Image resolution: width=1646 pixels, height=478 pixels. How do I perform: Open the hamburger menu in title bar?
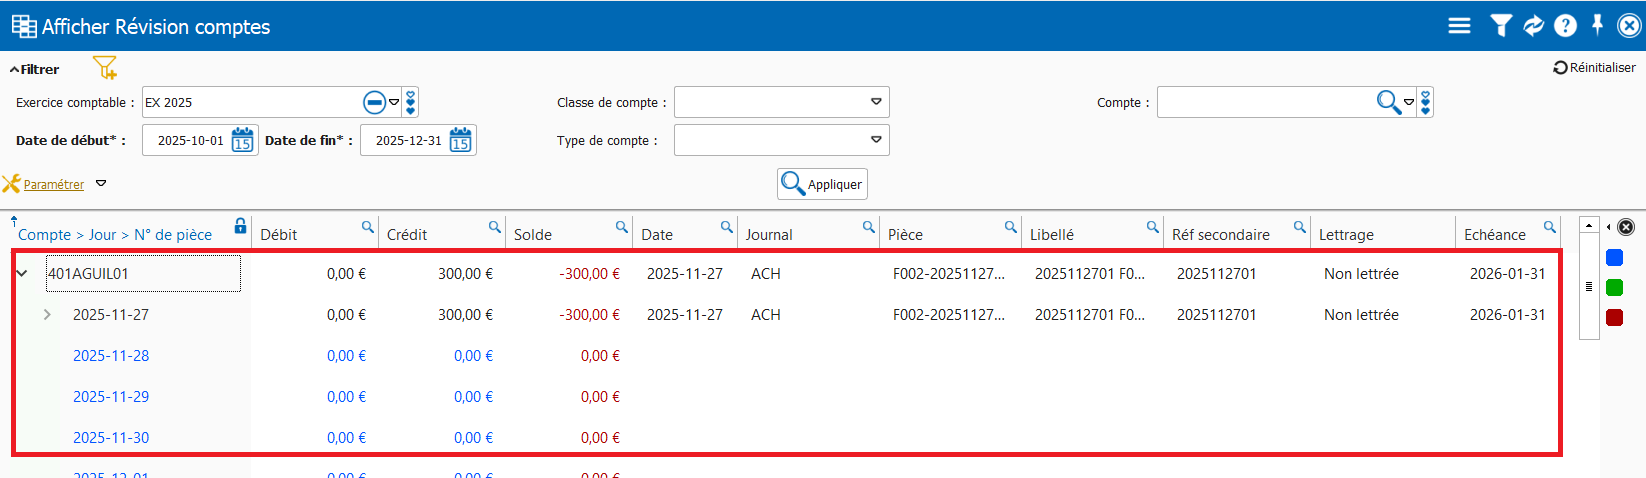[x=1459, y=26]
